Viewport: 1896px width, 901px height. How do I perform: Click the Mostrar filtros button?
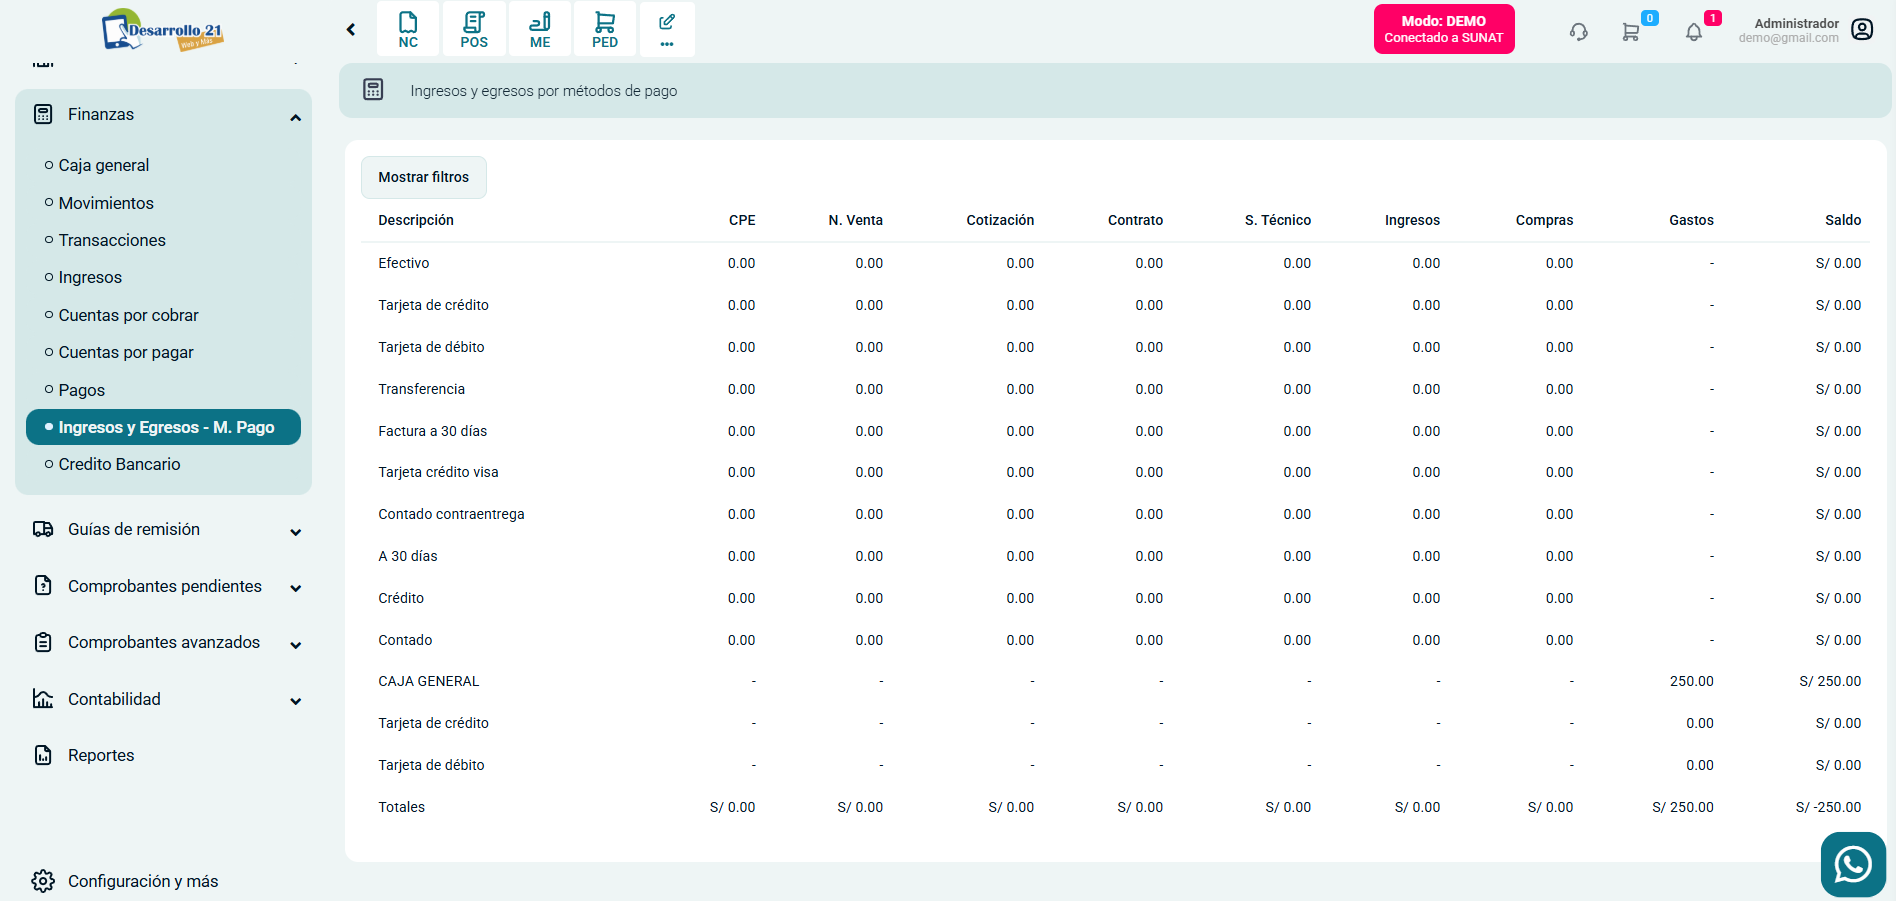(x=423, y=177)
